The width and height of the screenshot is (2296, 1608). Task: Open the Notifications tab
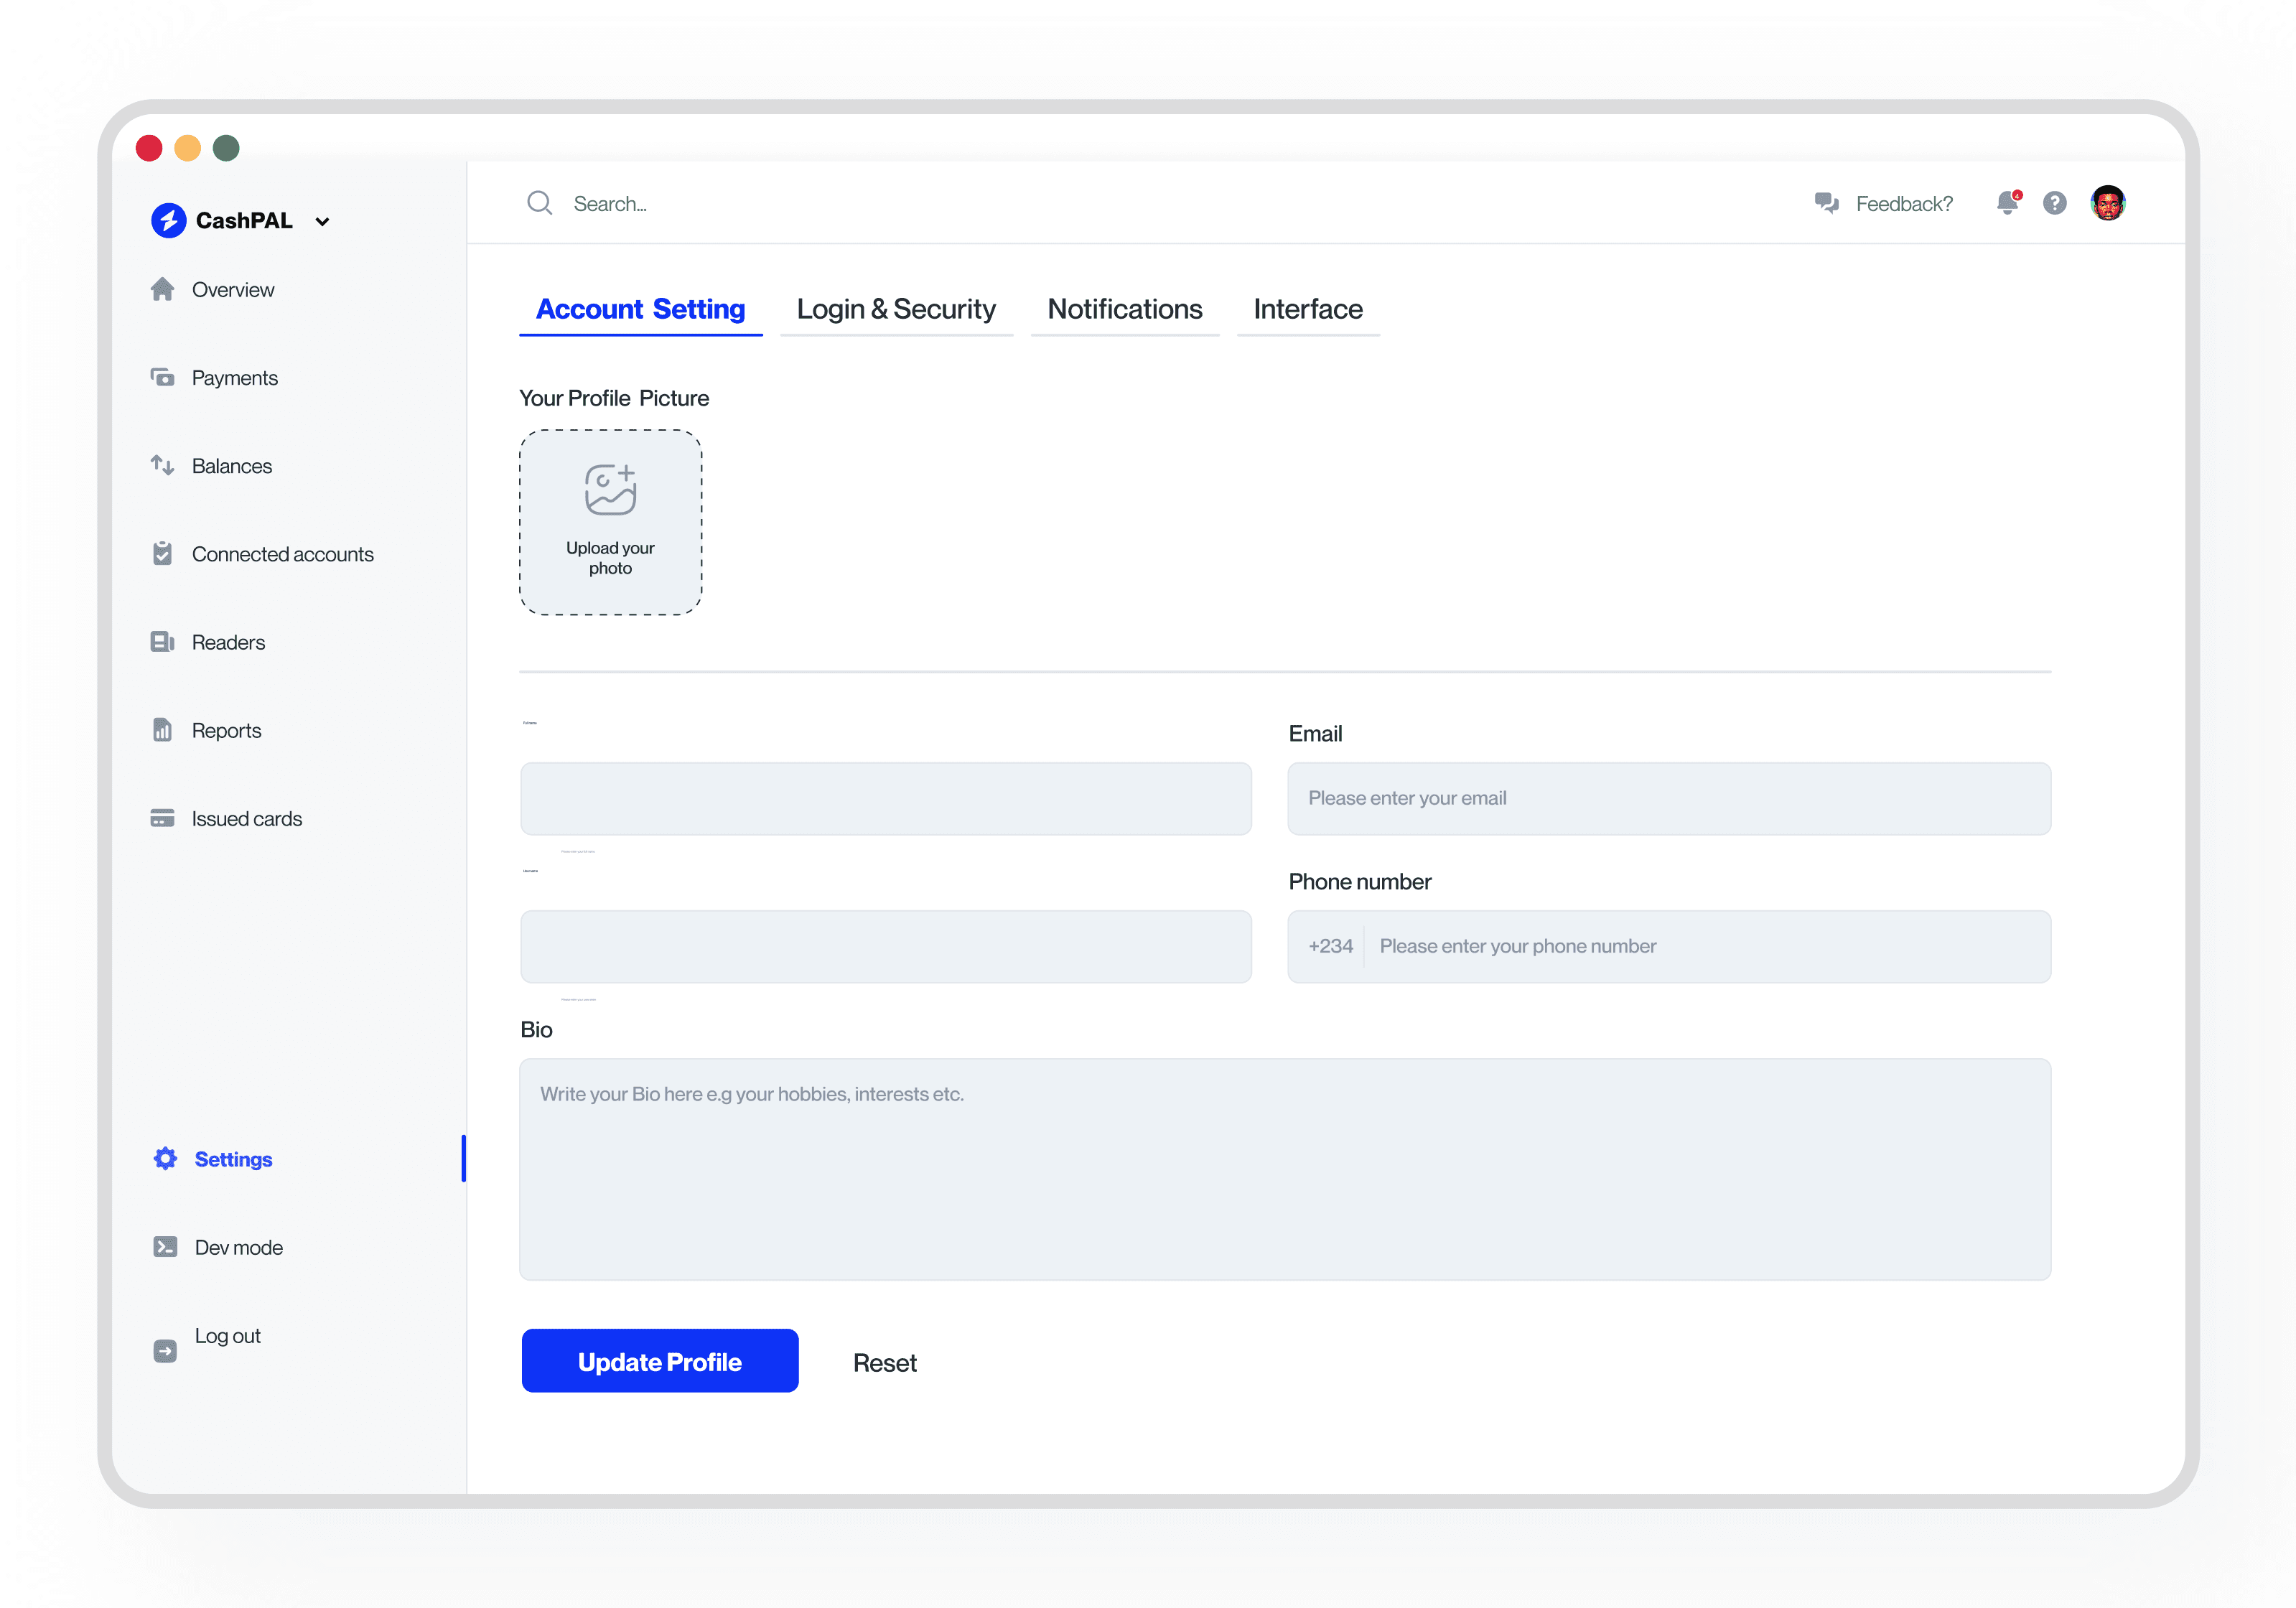pos(1124,309)
